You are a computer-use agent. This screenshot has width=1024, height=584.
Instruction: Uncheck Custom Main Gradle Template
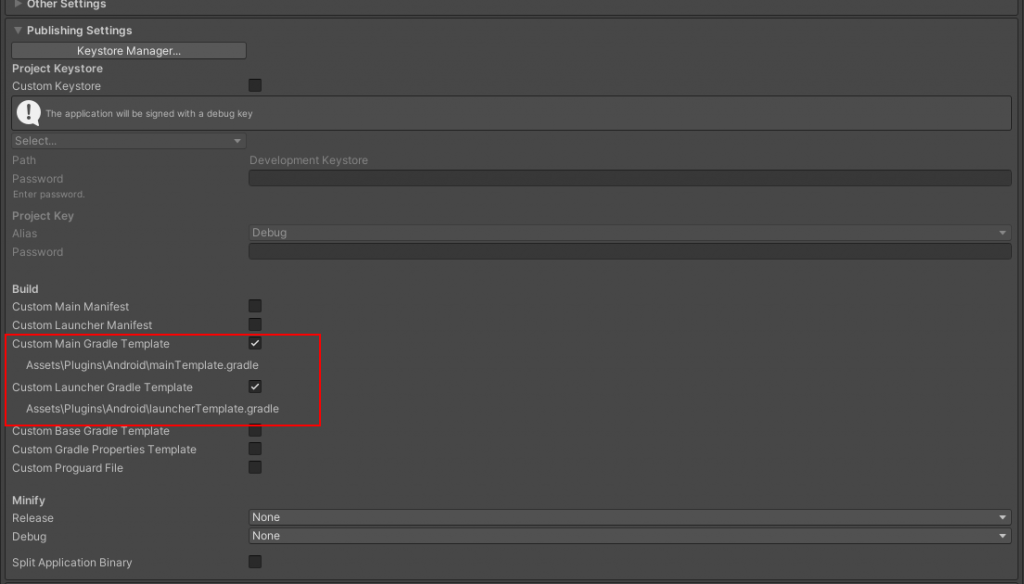tap(255, 343)
